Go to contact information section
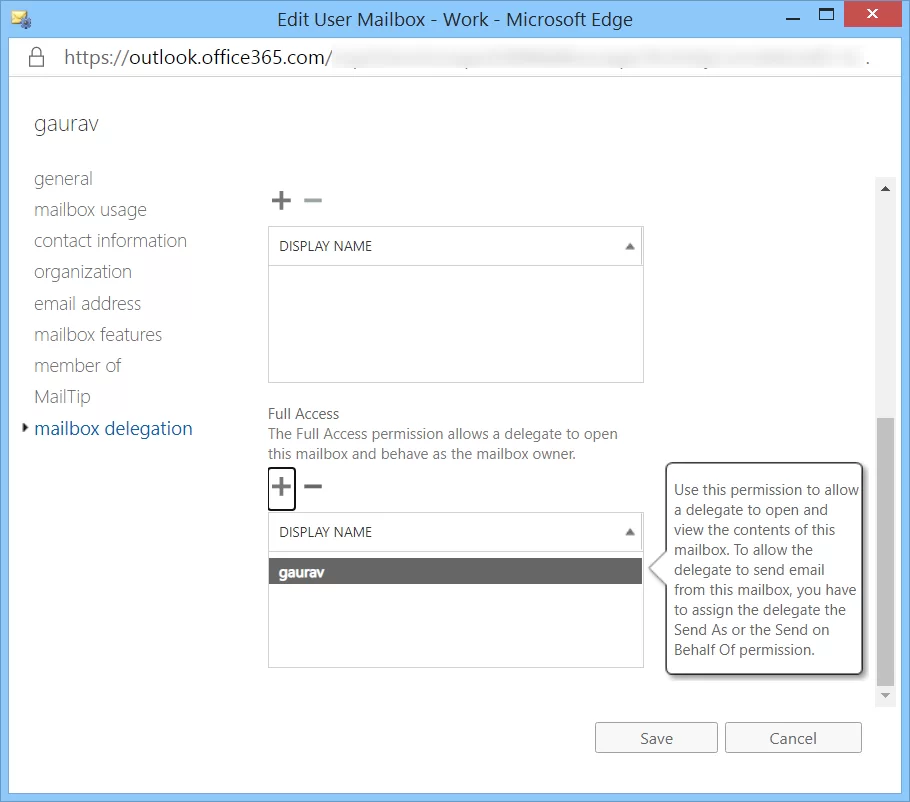Viewport: 910px width, 802px height. click(x=110, y=241)
